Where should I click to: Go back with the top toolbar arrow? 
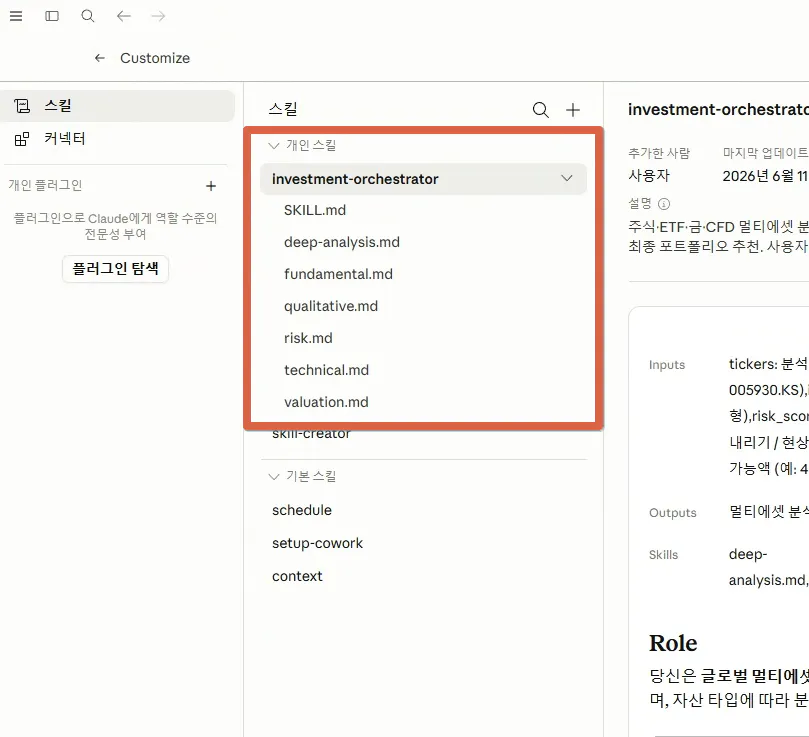pyautogui.click(x=123, y=16)
